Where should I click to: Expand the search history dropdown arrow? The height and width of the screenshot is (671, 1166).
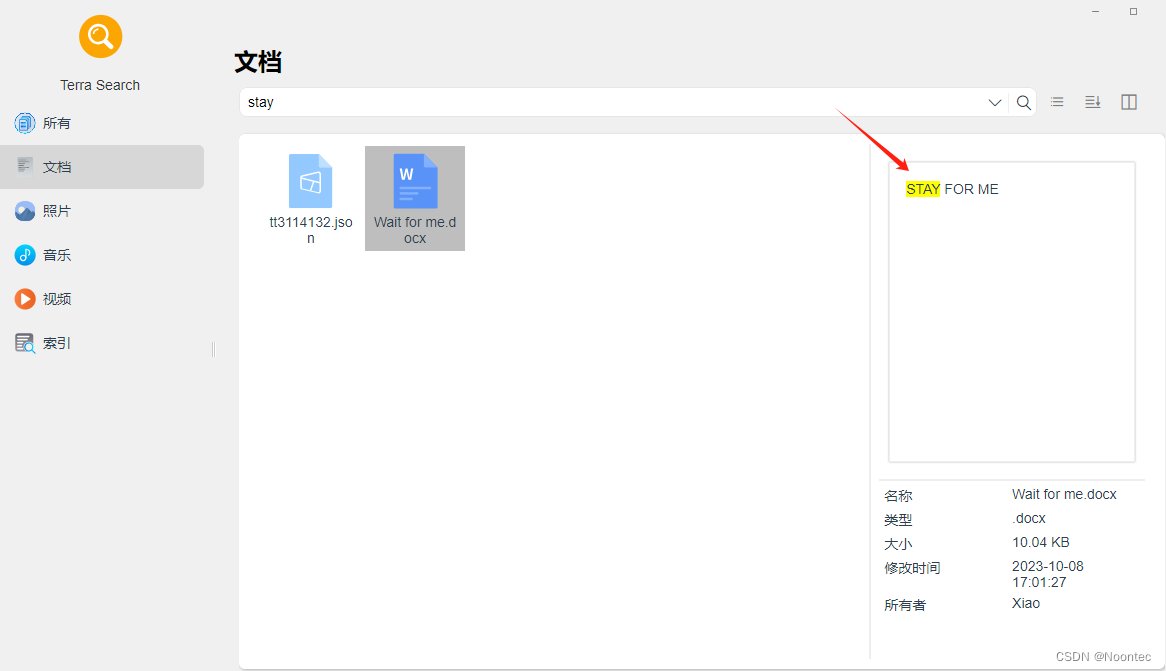[x=994, y=103]
